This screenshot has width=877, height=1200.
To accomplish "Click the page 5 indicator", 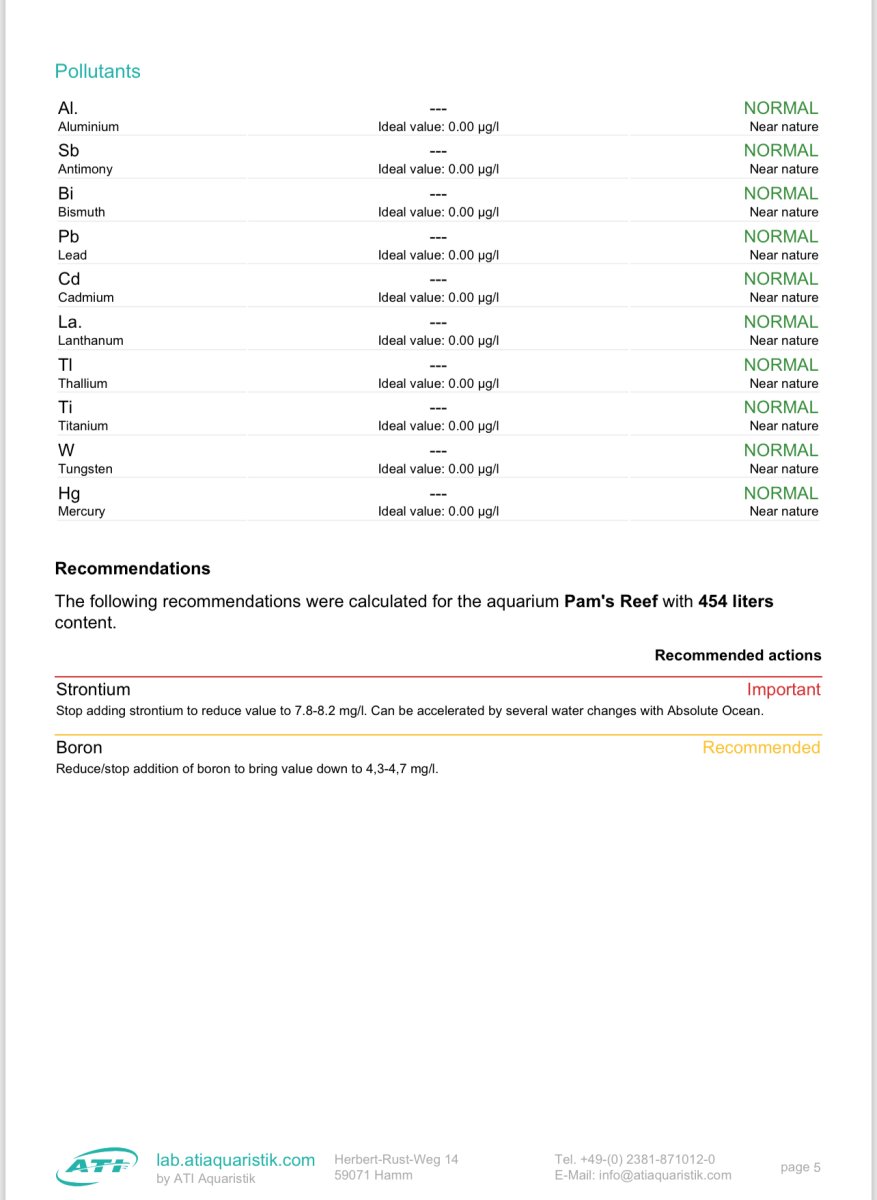I will tap(800, 1167).
